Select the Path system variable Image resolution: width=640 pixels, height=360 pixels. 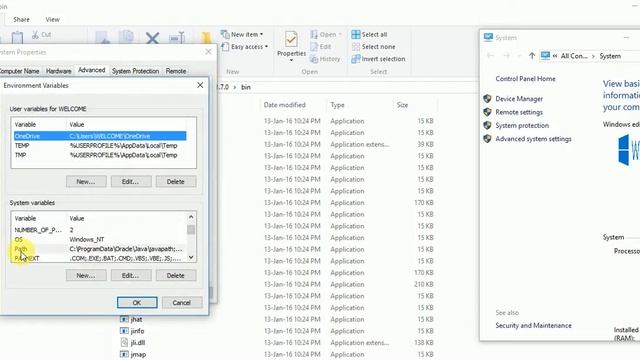click(x=100, y=249)
